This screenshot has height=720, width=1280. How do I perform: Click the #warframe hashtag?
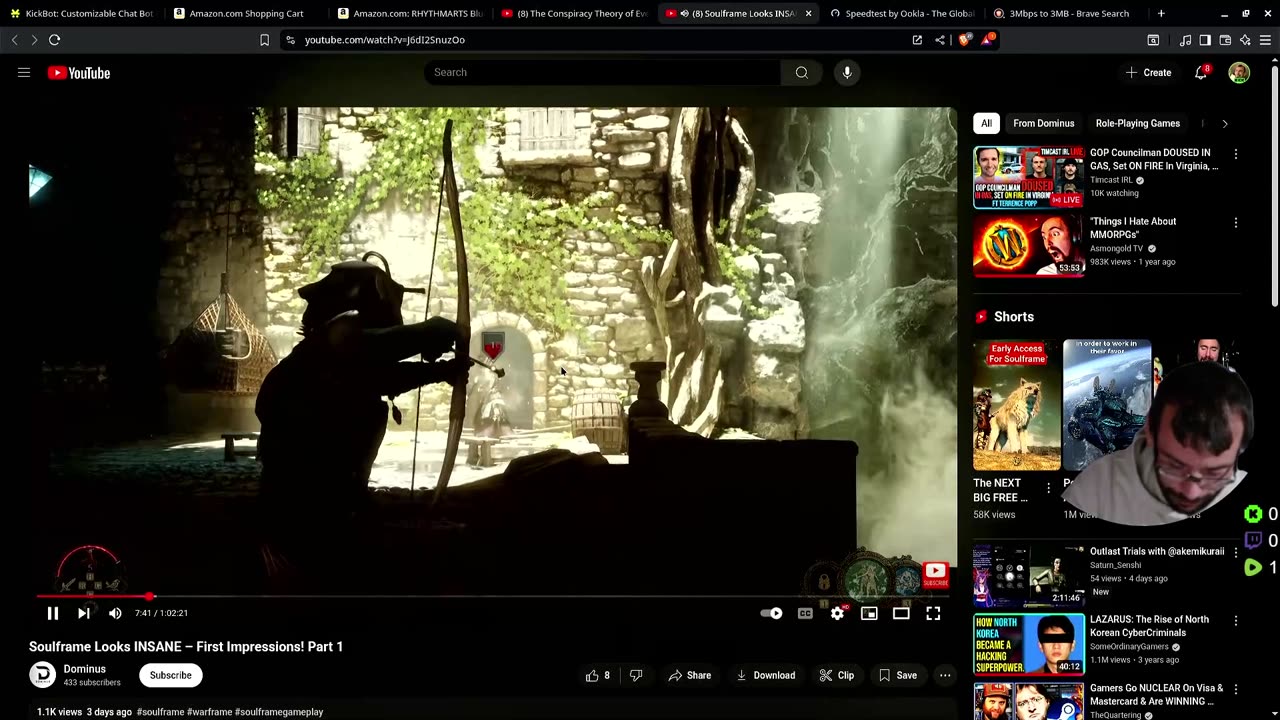point(209,712)
